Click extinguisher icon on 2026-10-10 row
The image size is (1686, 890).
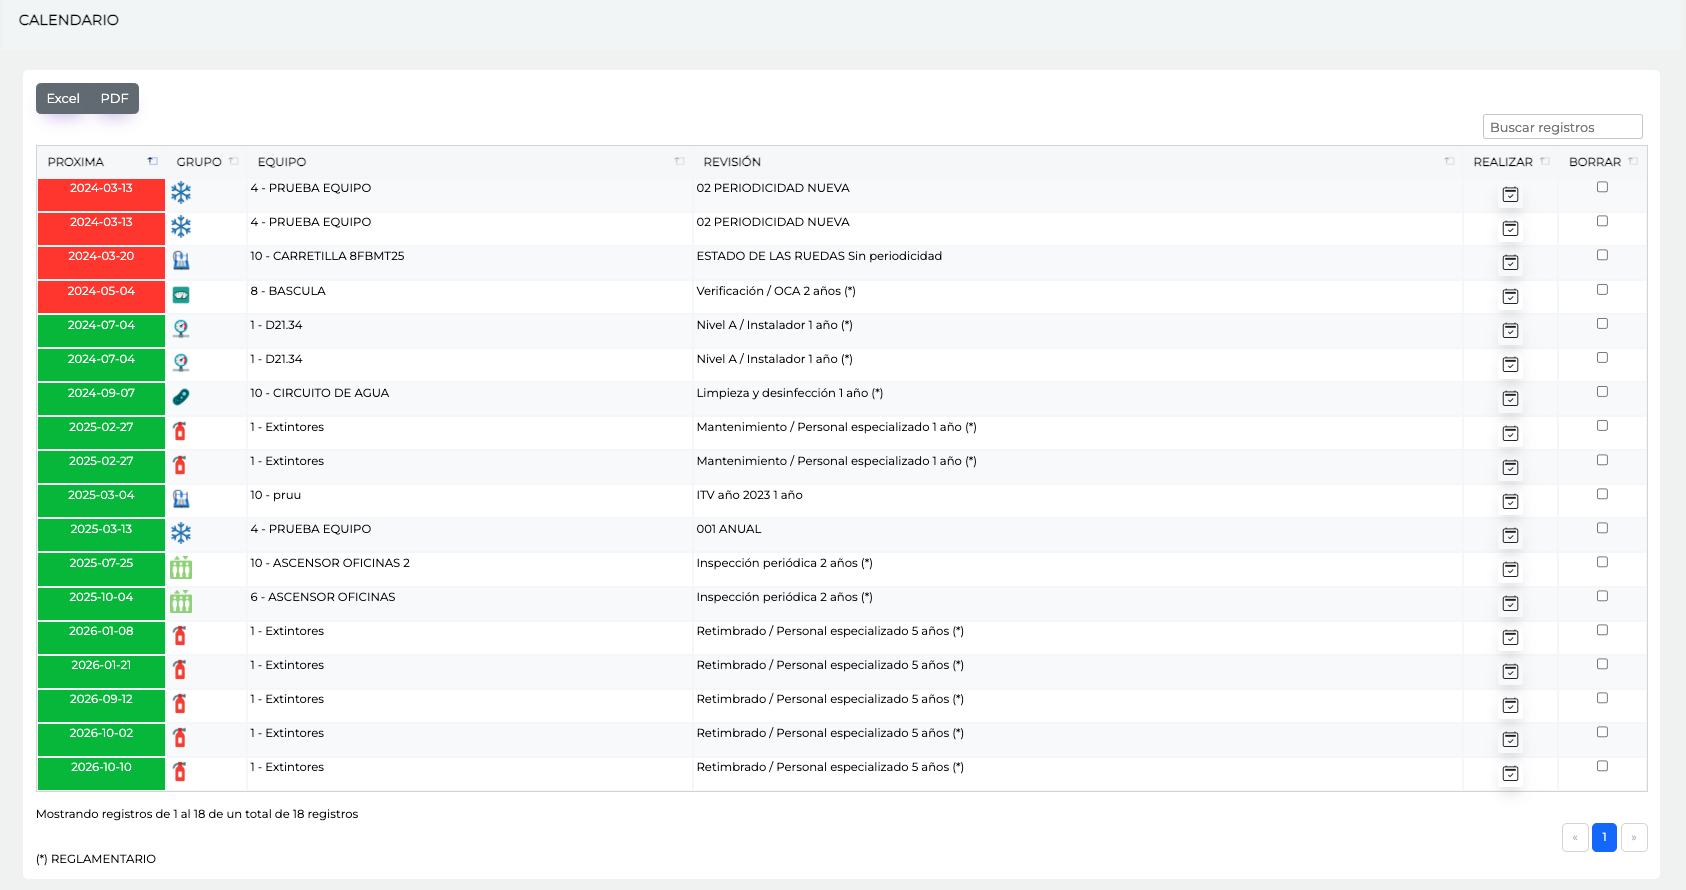click(x=180, y=771)
